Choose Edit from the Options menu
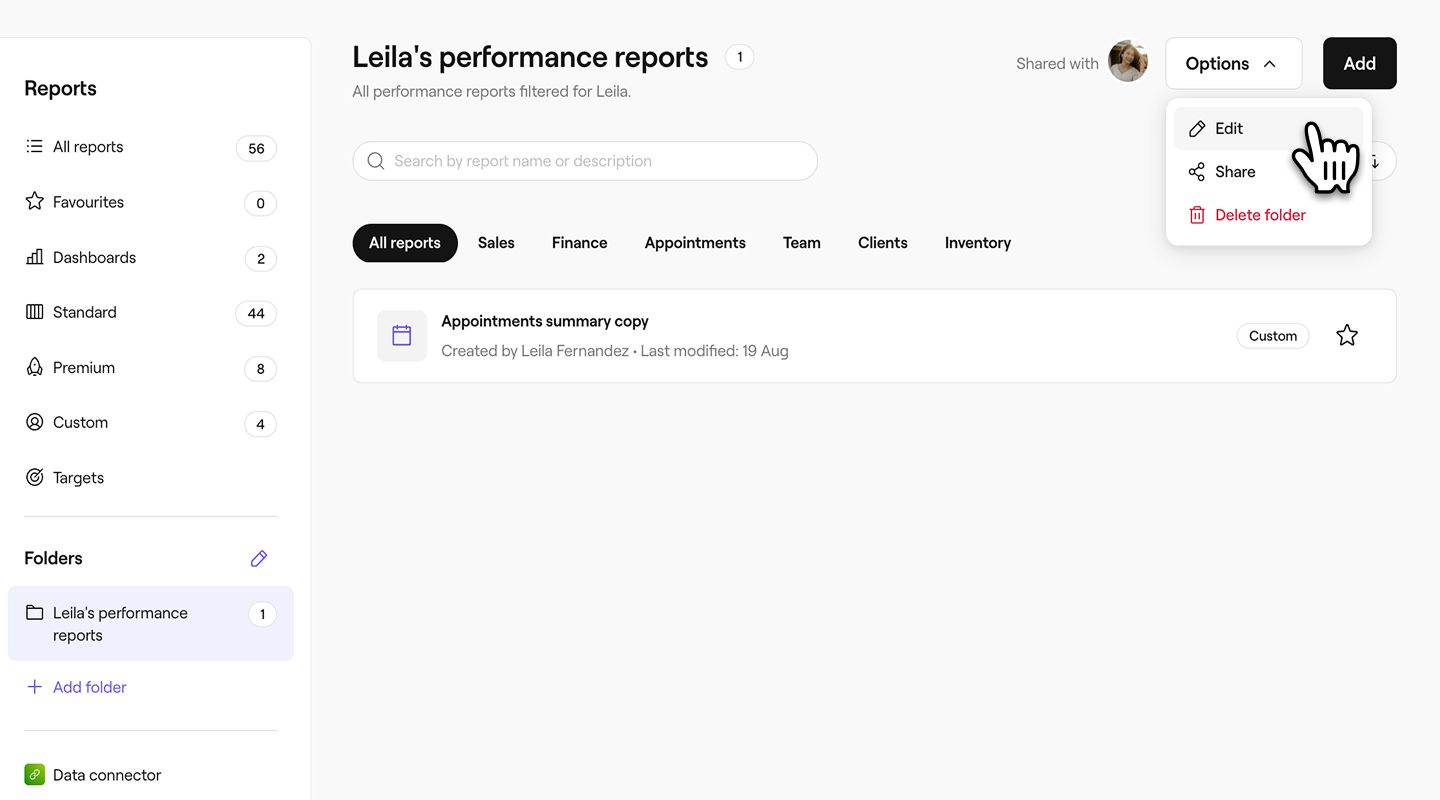 click(x=1229, y=129)
